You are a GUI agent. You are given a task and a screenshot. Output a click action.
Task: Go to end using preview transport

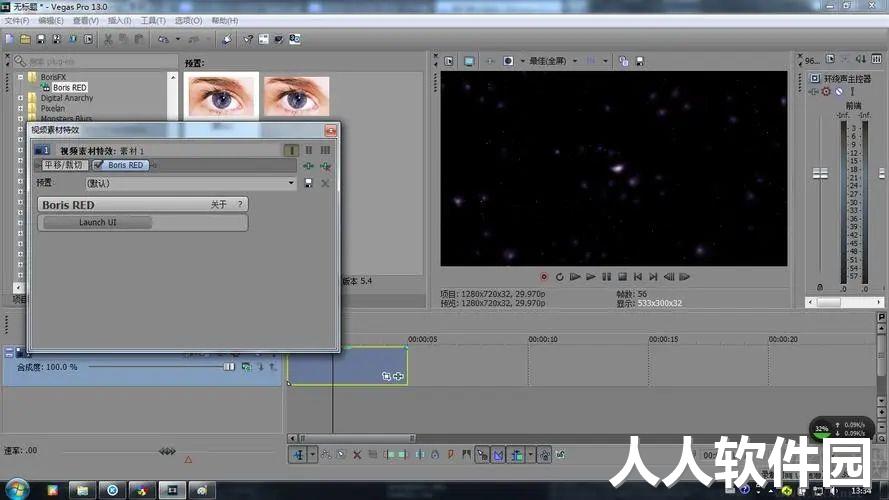pos(653,277)
